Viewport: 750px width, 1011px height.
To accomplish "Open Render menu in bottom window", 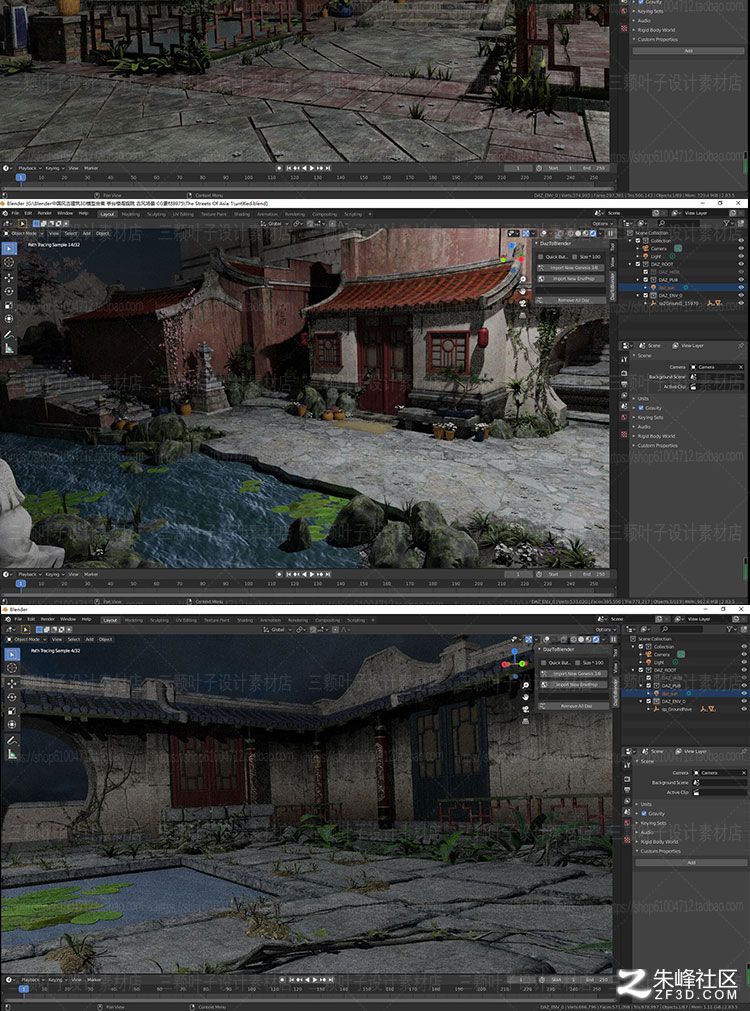I will coord(48,620).
